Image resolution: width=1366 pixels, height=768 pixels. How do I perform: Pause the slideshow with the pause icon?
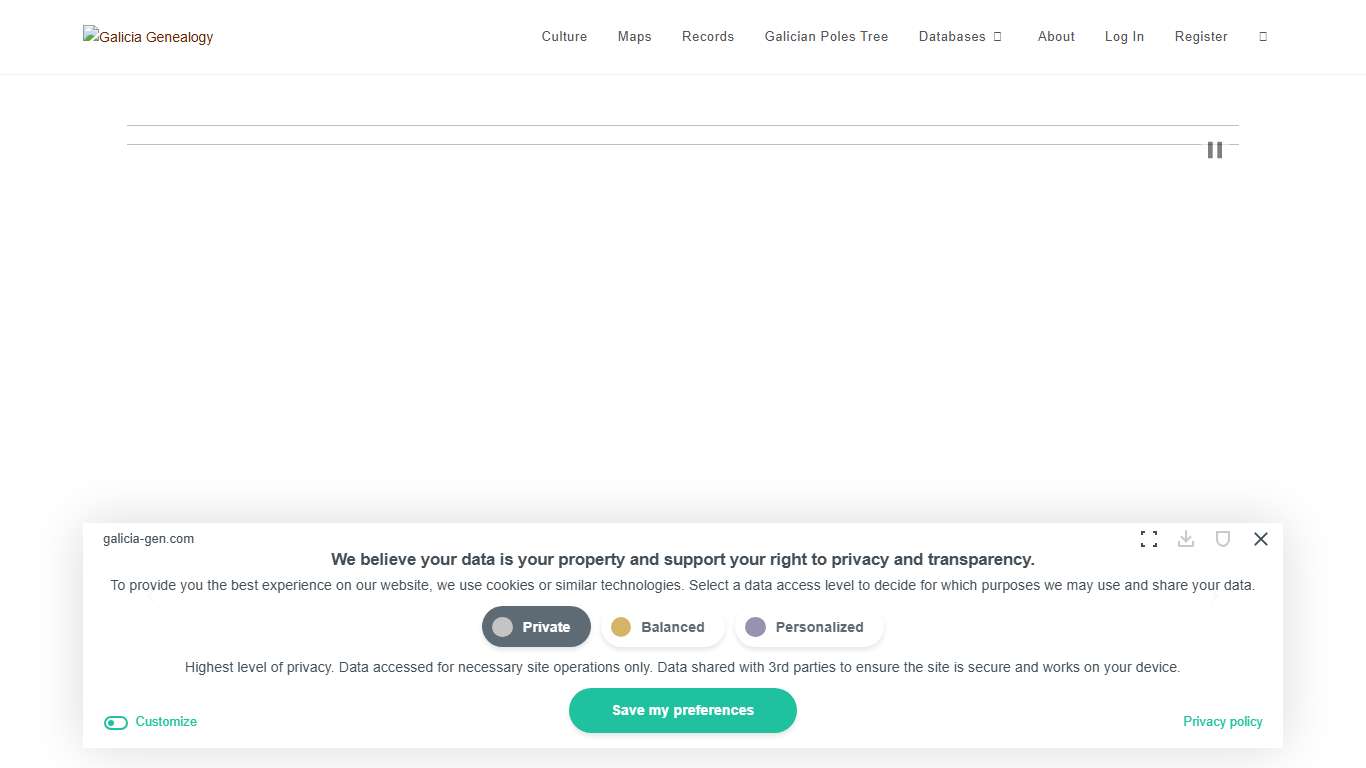point(1214,150)
